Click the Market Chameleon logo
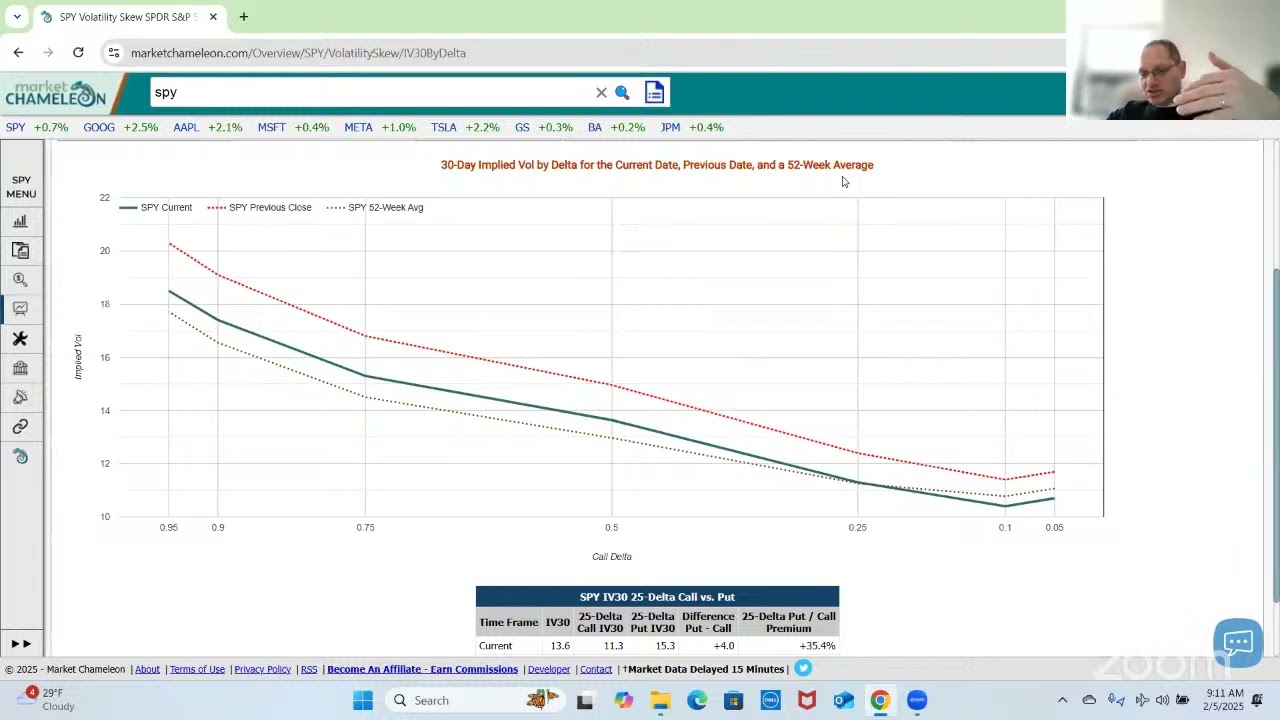The height and width of the screenshot is (720, 1280). [x=55, y=94]
